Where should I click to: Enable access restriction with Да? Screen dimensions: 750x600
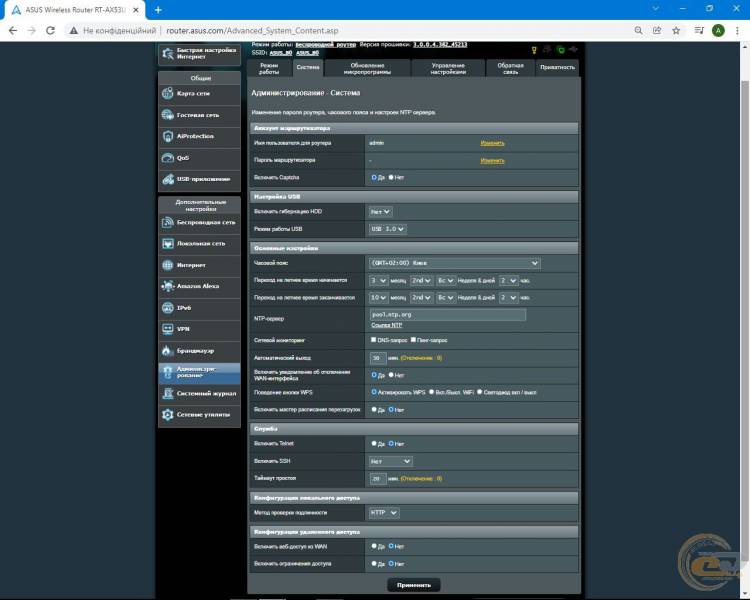tap(374, 564)
